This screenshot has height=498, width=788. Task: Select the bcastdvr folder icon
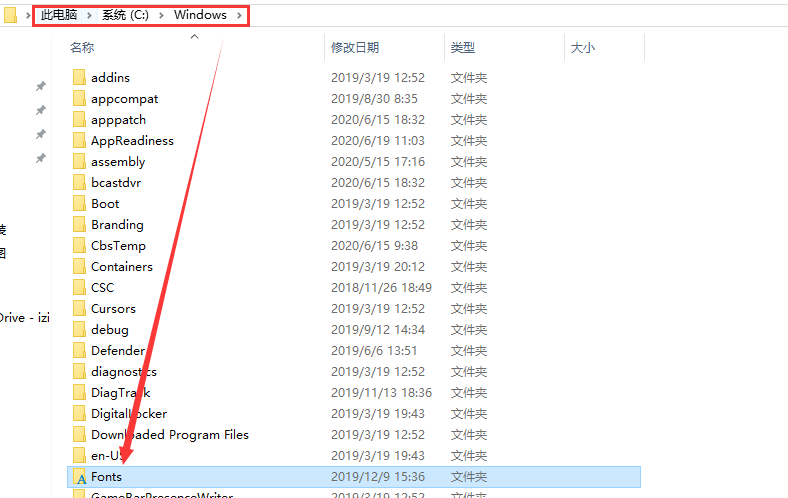79,182
